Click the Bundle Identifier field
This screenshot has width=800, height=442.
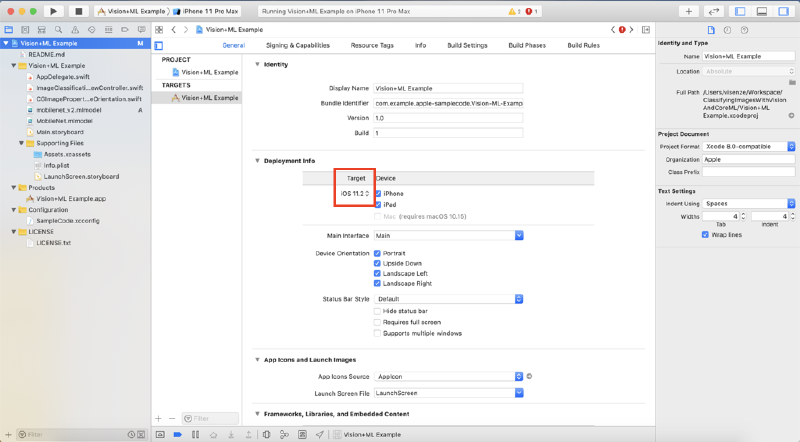pos(448,103)
